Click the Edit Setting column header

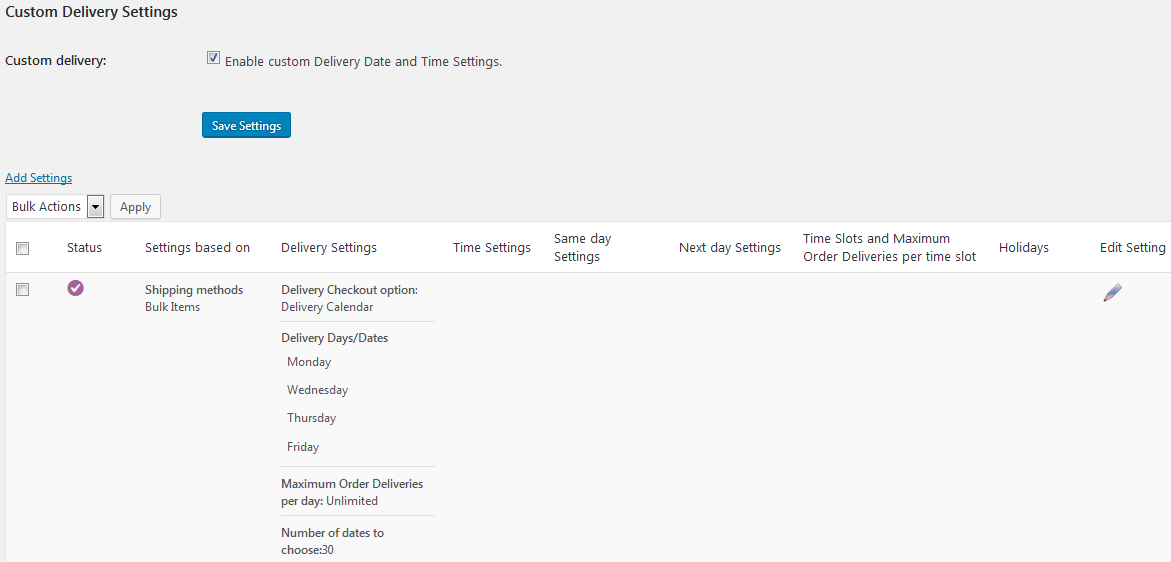tap(1132, 247)
